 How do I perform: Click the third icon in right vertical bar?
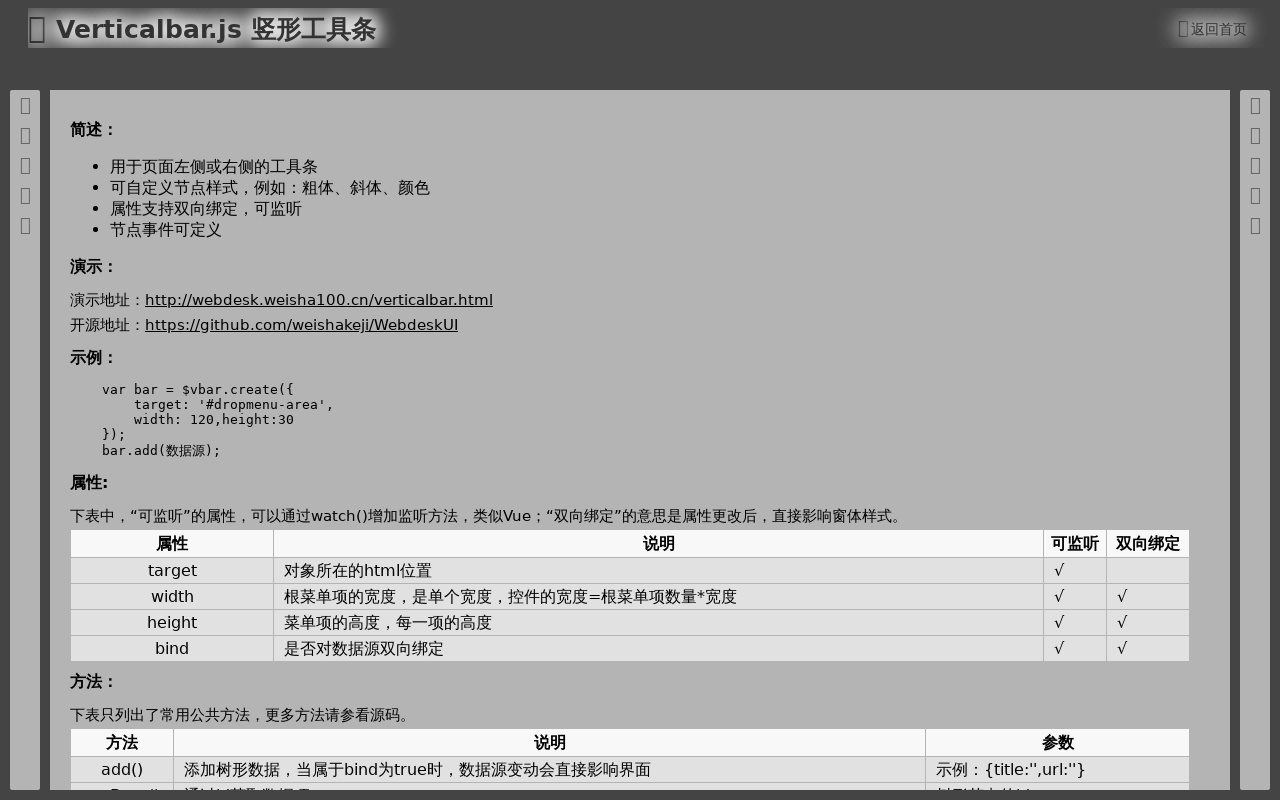(x=1255, y=166)
